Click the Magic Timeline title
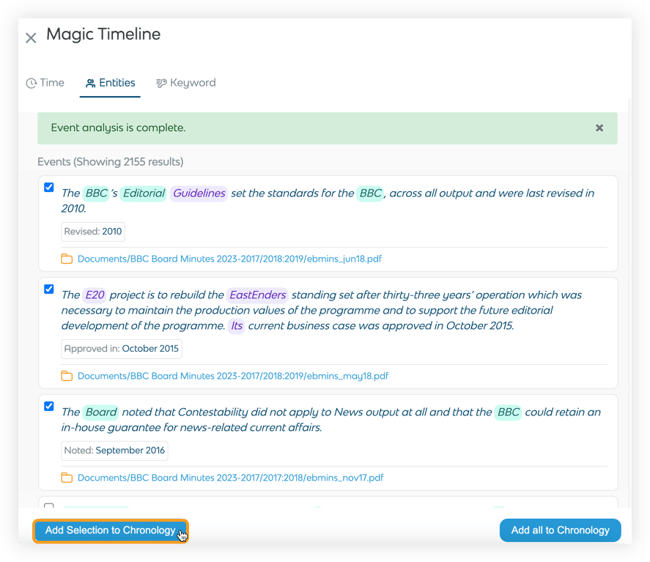This screenshot has height=562, width=650. coord(103,34)
